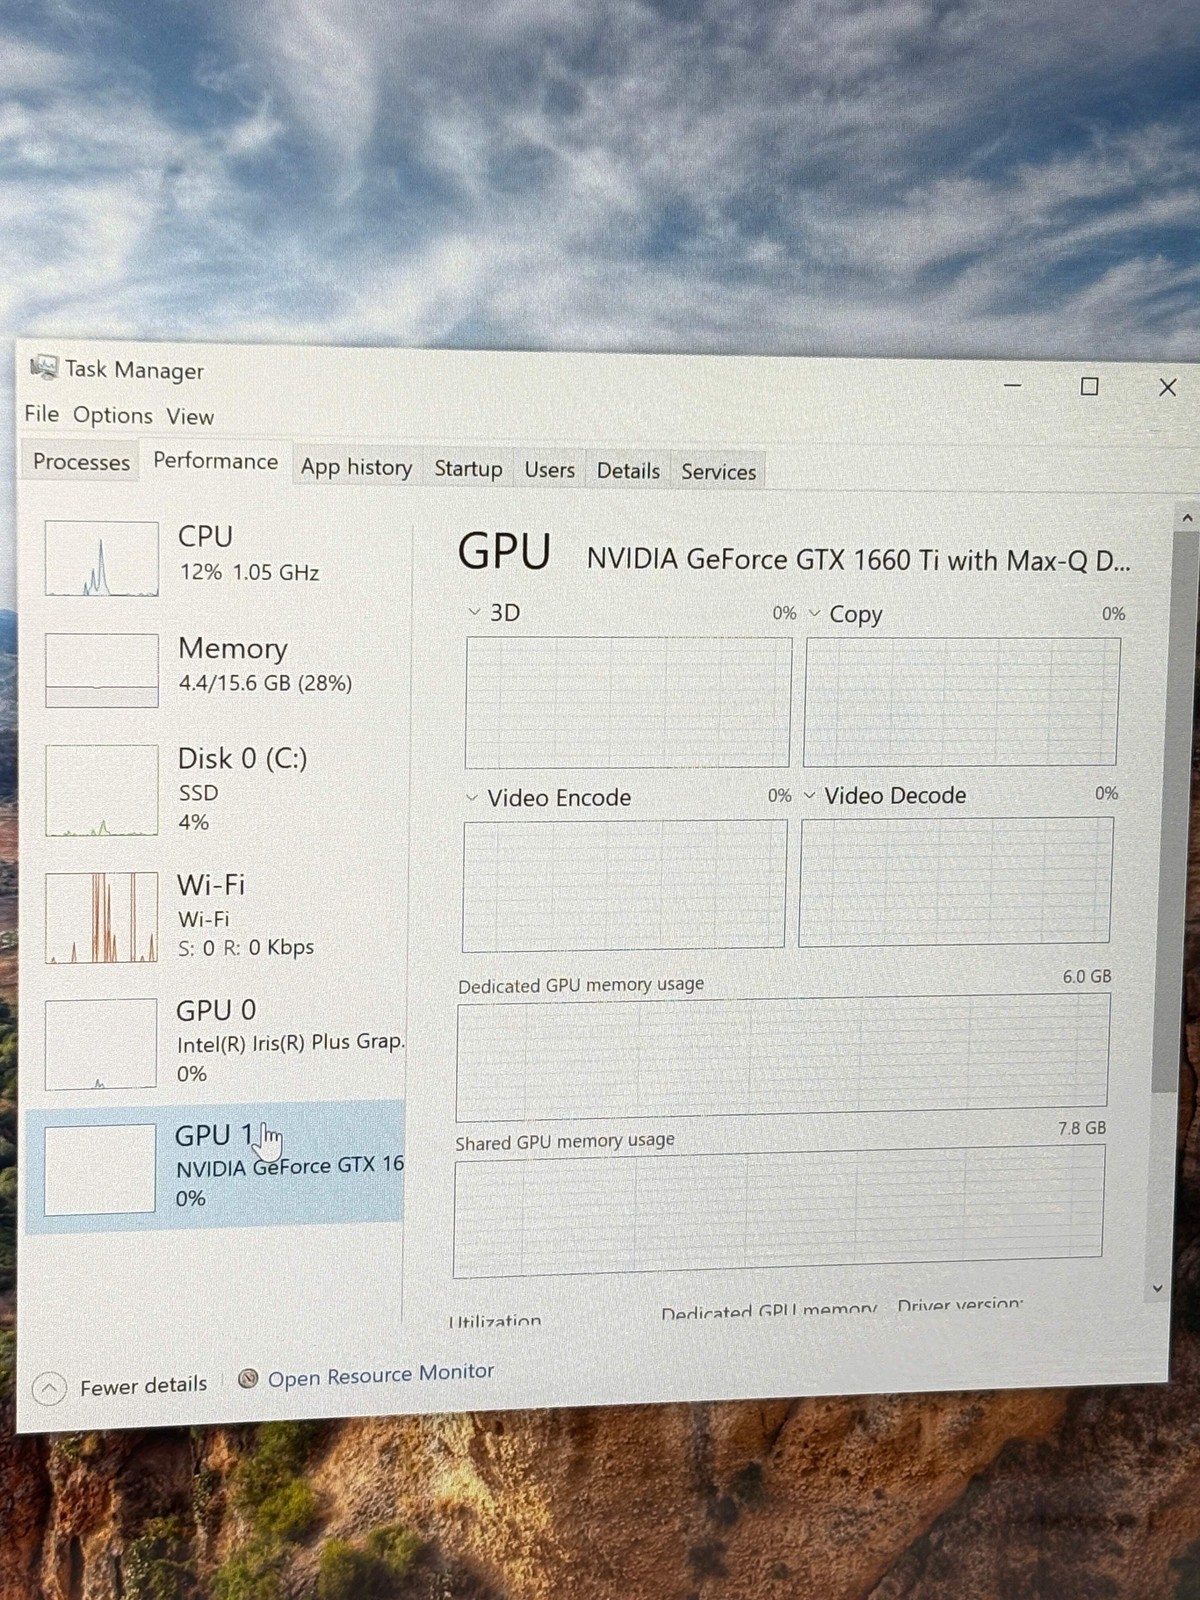The width and height of the screenshot is (1200, 1600).
Task: Select the CPU usage graph thumbnail
Action: [x=102, y=558]
